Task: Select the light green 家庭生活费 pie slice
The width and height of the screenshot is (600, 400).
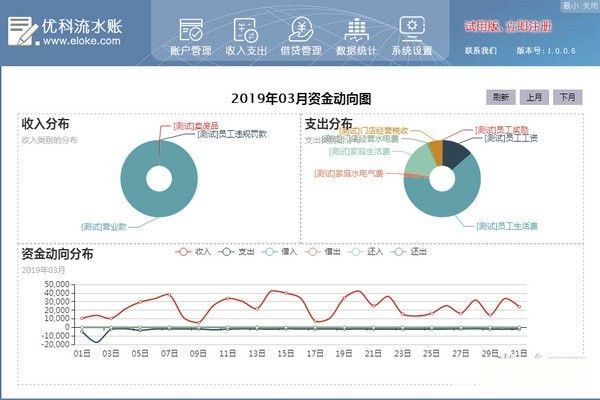Action: 420,161
